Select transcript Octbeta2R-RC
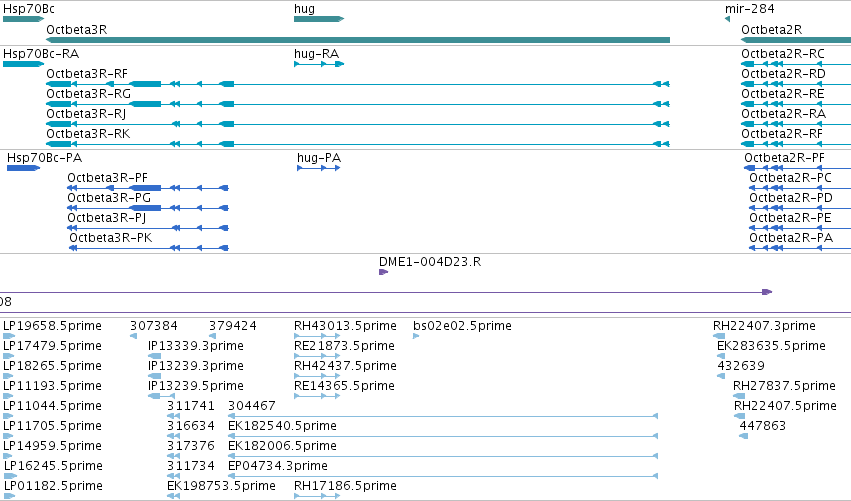Viewport: 851px width, 501px height. pos(783,54)
